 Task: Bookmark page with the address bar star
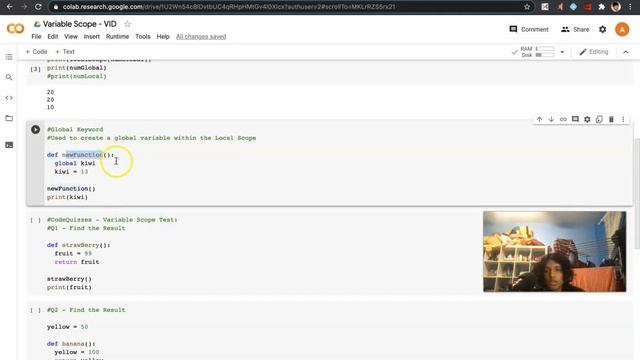pos(527,7)
